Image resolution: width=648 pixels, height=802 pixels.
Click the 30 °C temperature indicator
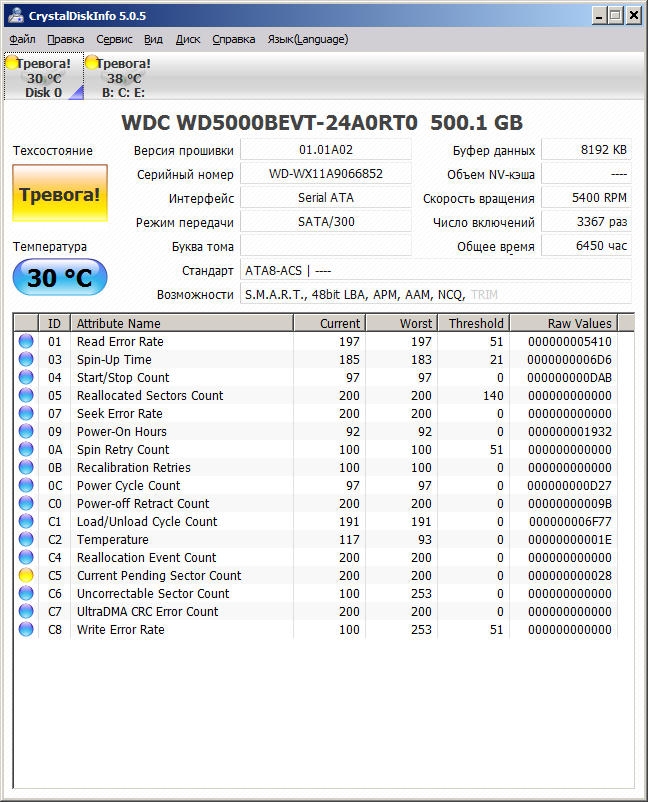(60, 278)
